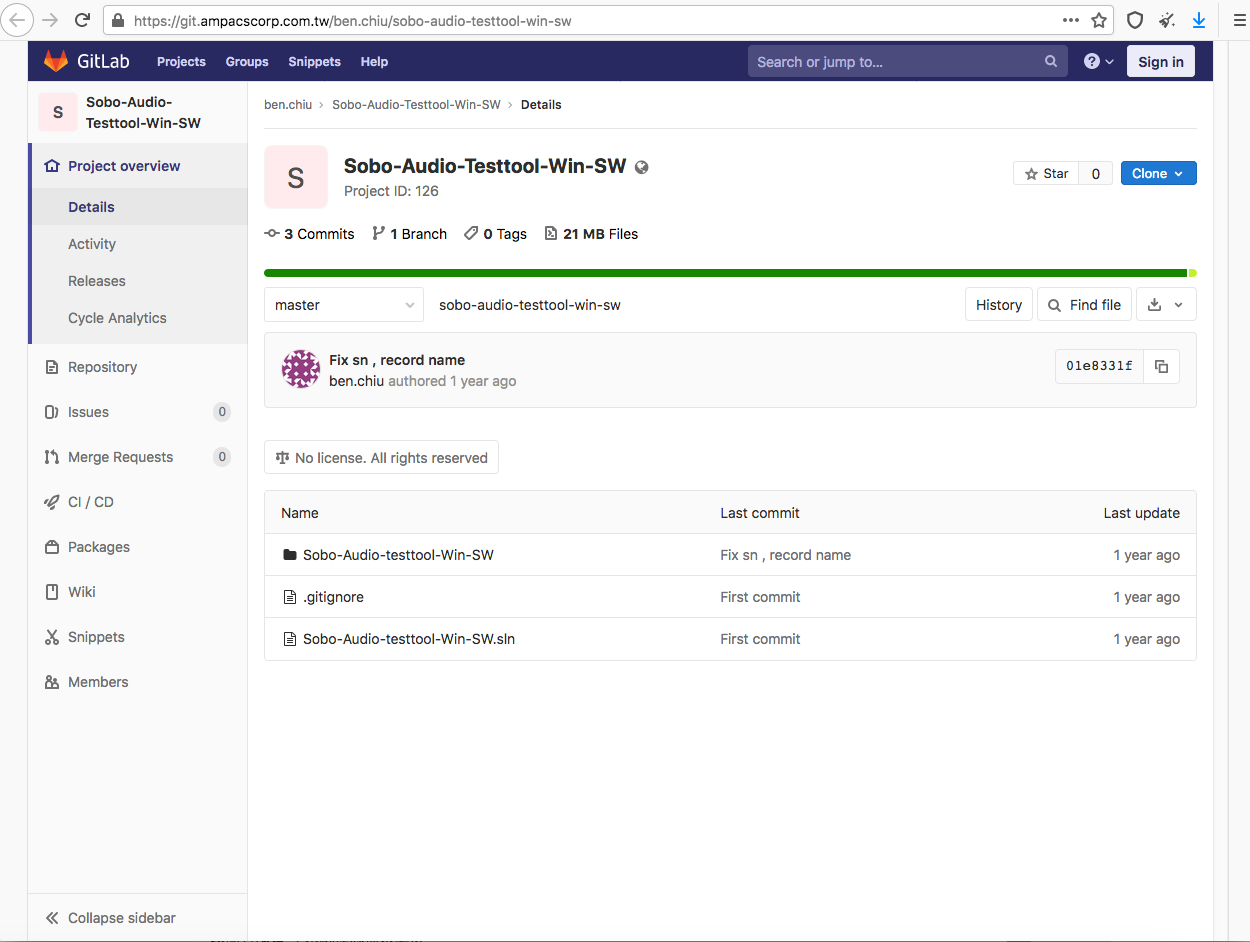Open the help question mark menu
Viewport: 1250px width, 942px height.
1098,61
